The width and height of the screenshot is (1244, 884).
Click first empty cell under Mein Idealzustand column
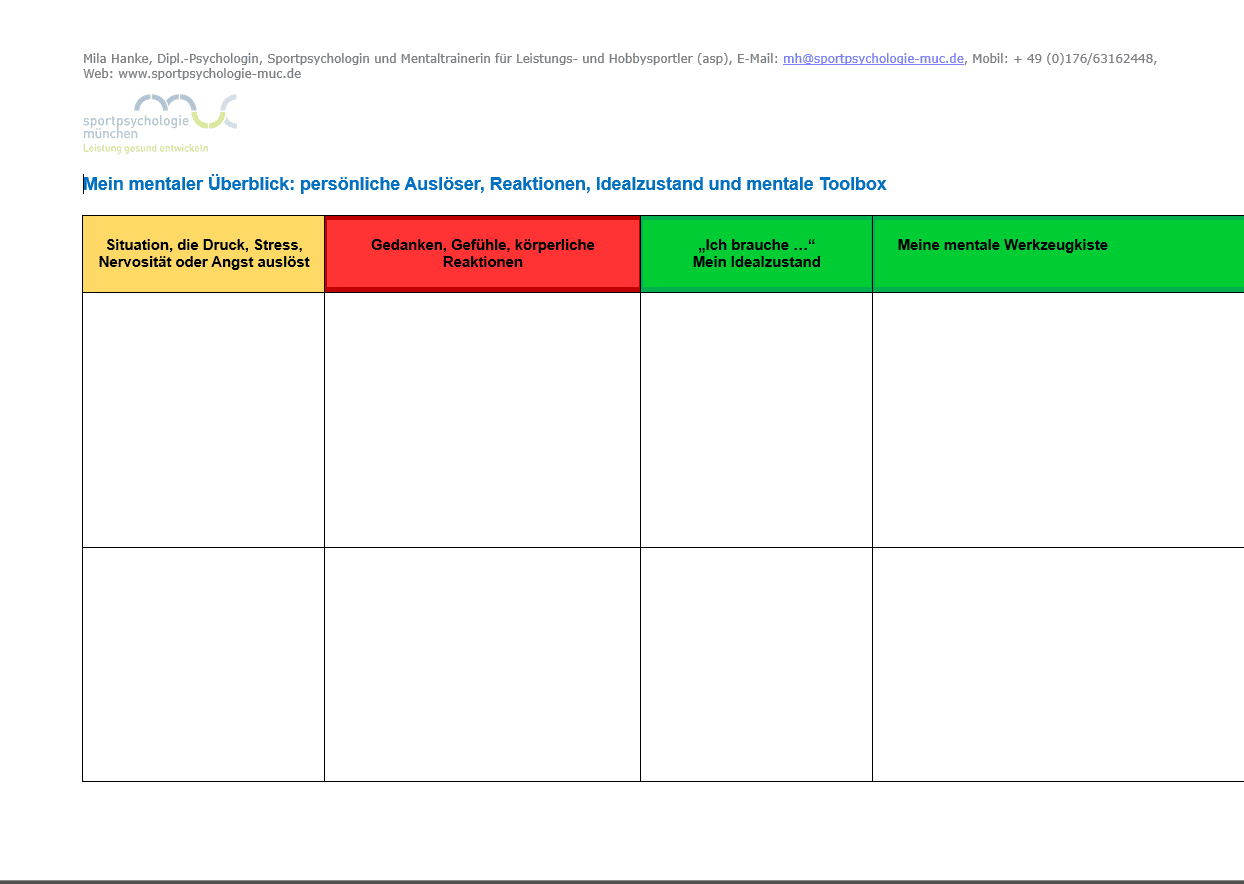756,420
